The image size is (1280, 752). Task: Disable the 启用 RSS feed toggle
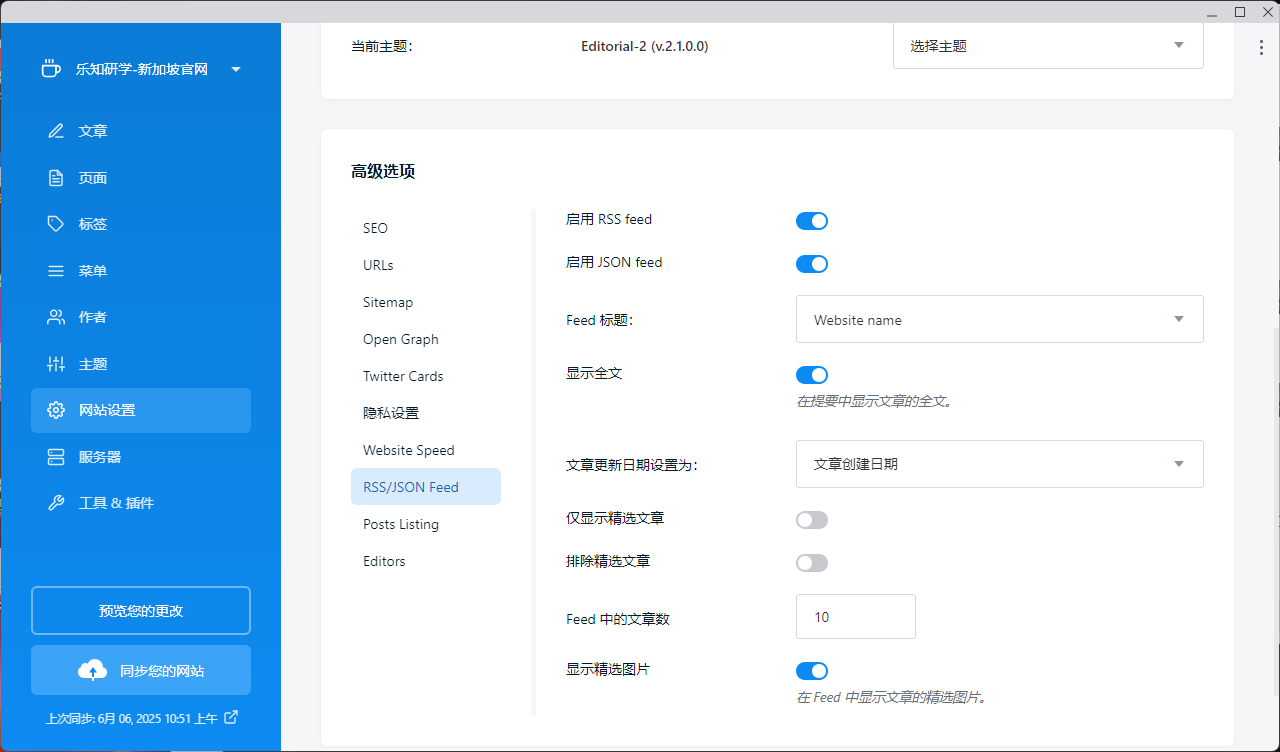point(811,221)
